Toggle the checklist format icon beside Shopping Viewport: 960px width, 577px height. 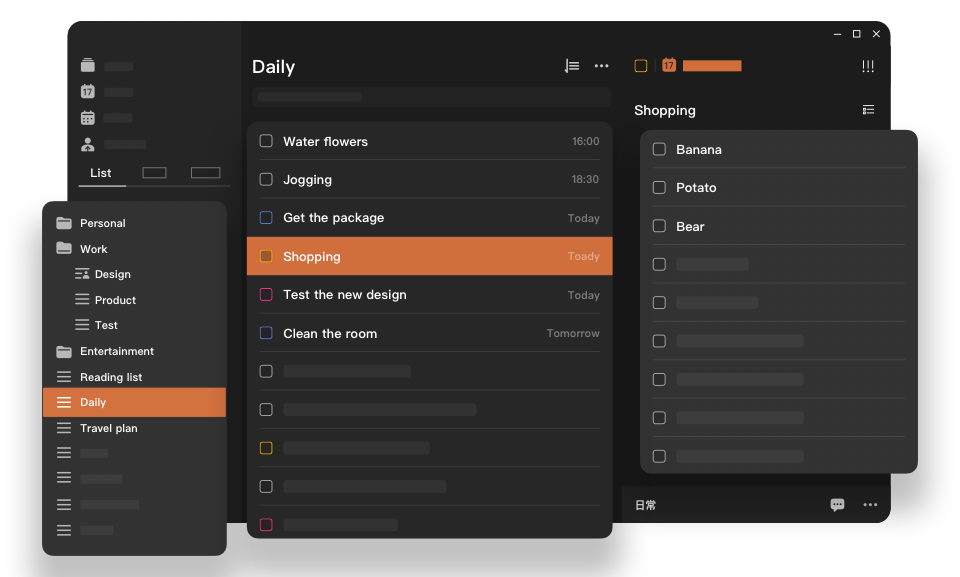(x=868, y=110)
